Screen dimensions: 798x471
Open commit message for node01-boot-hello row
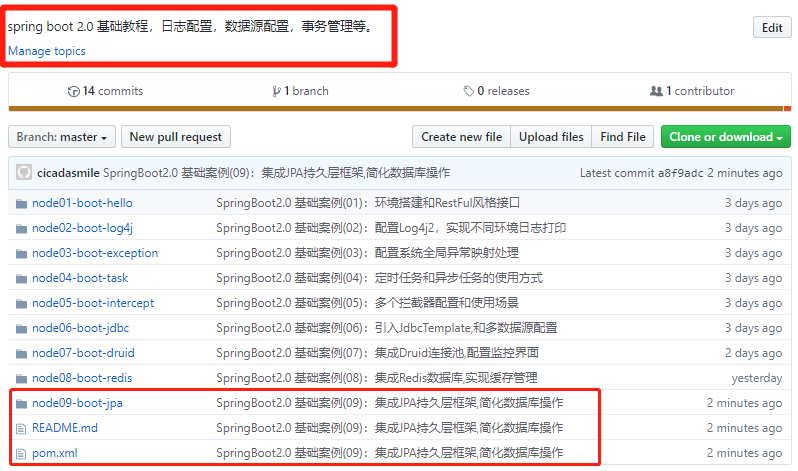(x=368, y=203)
